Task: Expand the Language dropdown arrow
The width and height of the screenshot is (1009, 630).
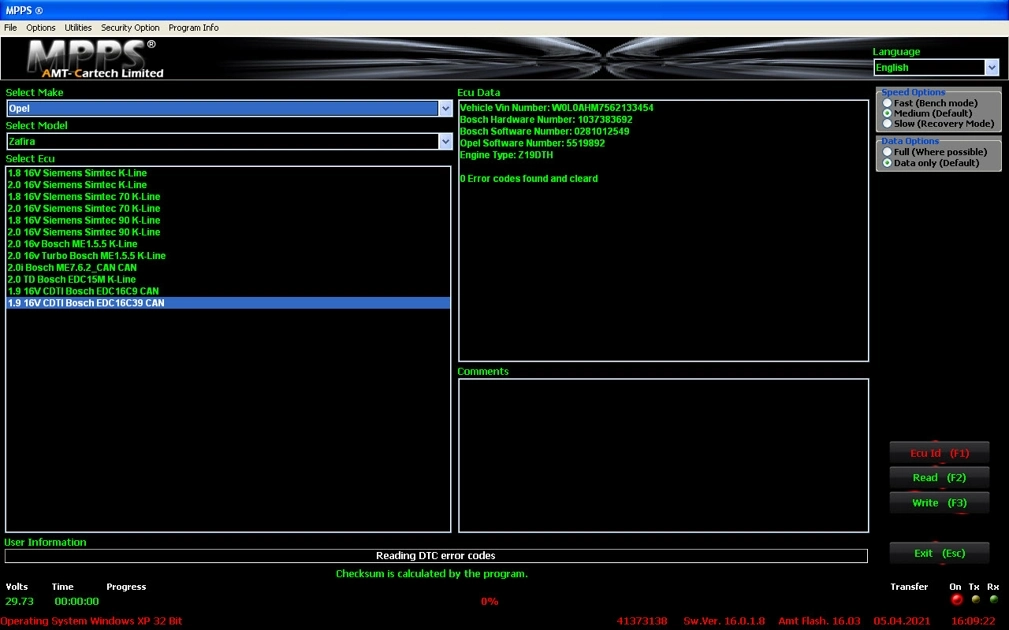Action: click(992, 67)
